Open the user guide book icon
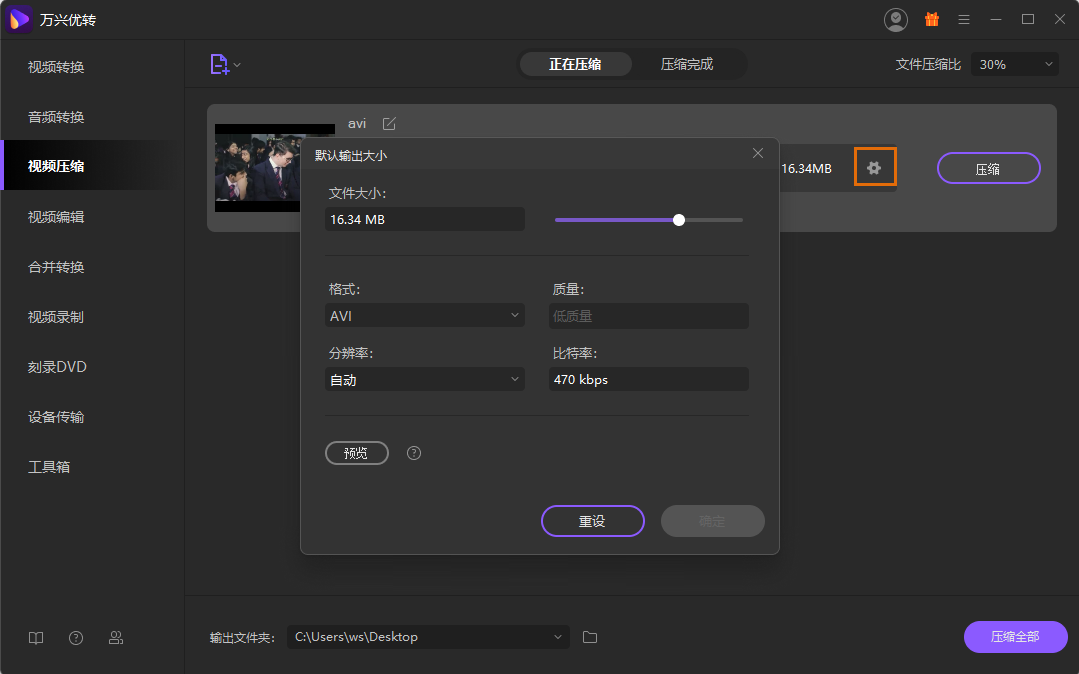The width and height of the screenshot is (1079, 674). pyautogui.click(x=36, y=638)
